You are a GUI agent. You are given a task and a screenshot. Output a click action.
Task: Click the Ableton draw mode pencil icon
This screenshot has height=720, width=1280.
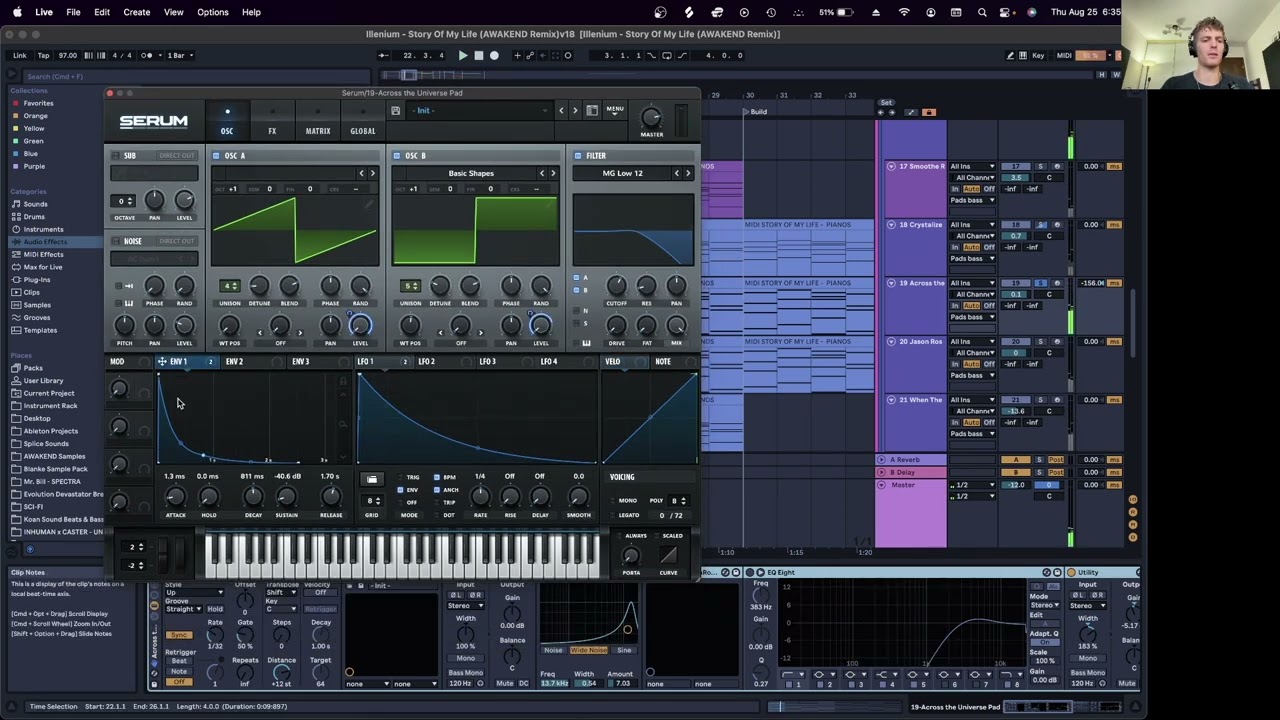click(x=1010, y=55)
